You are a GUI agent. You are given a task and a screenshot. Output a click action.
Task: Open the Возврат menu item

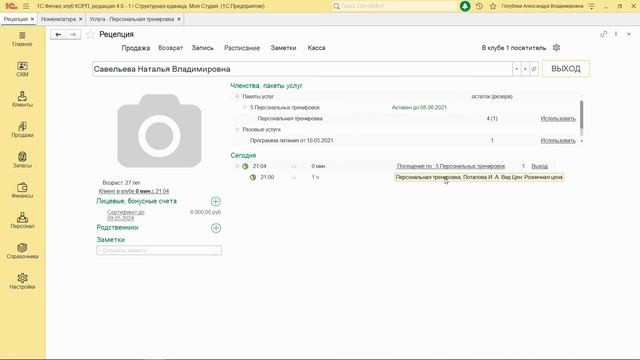(170, 48)
